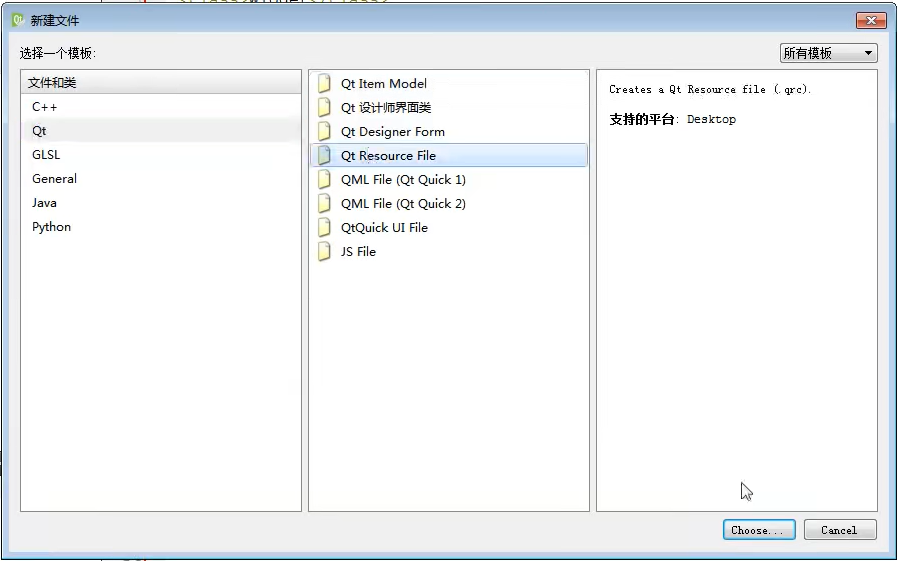Select the QtQuick UI File label
This screenshot has width=898, height=561.
pos(384,228)
